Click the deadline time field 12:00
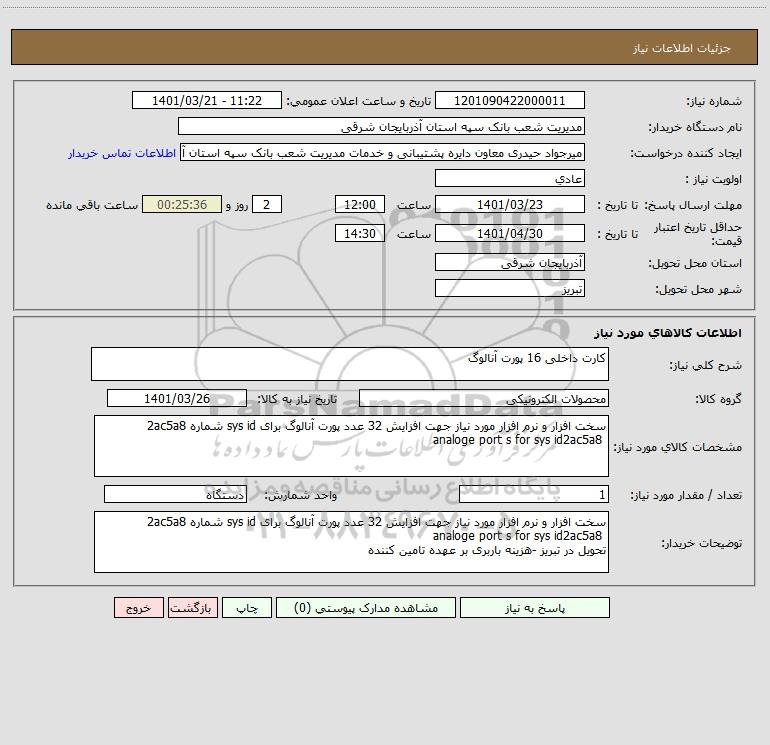770x745 pixels. (x=359, y=205)
